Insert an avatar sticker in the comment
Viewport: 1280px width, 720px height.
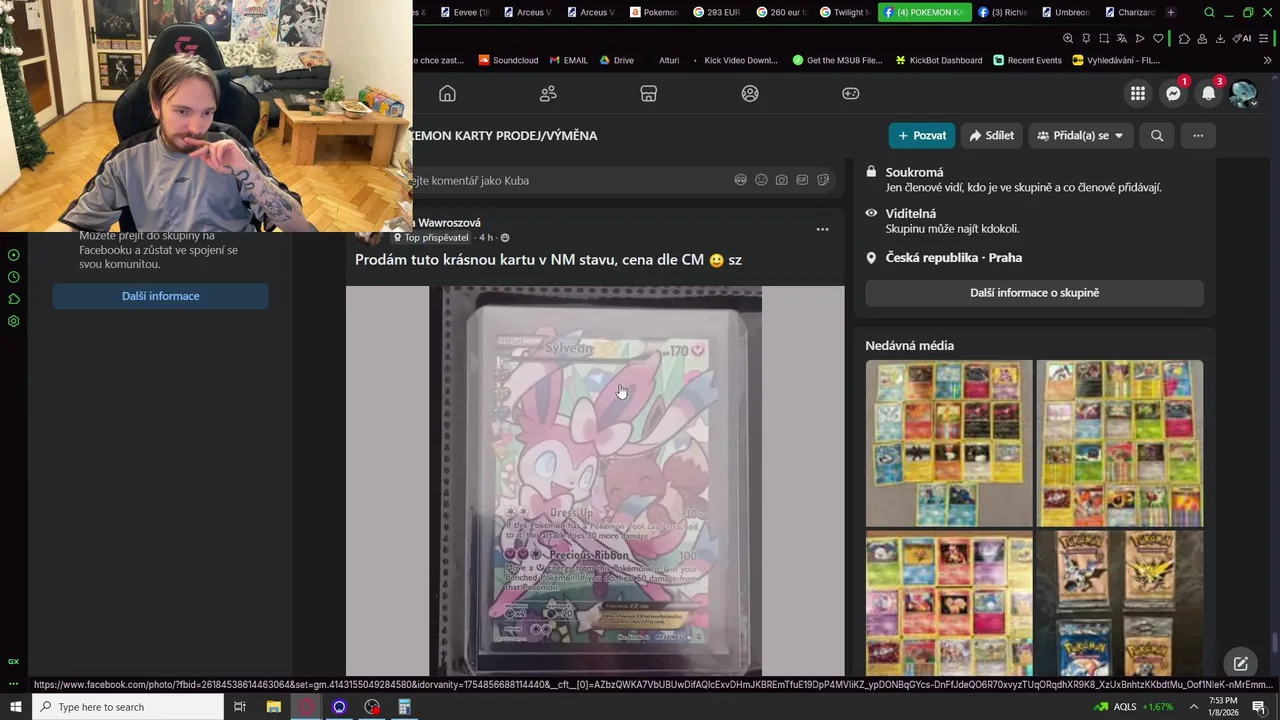click(x=741, y=180)
